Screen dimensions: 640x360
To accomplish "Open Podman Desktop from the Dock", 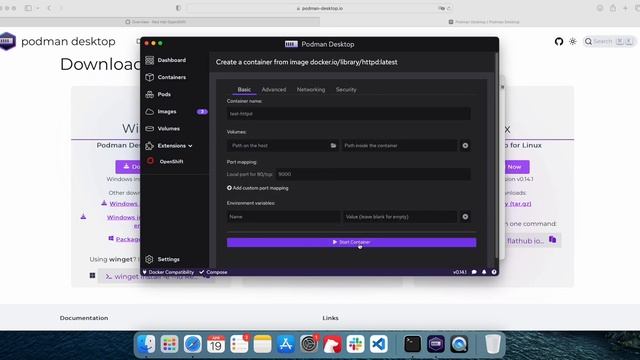I will point(436,344).
